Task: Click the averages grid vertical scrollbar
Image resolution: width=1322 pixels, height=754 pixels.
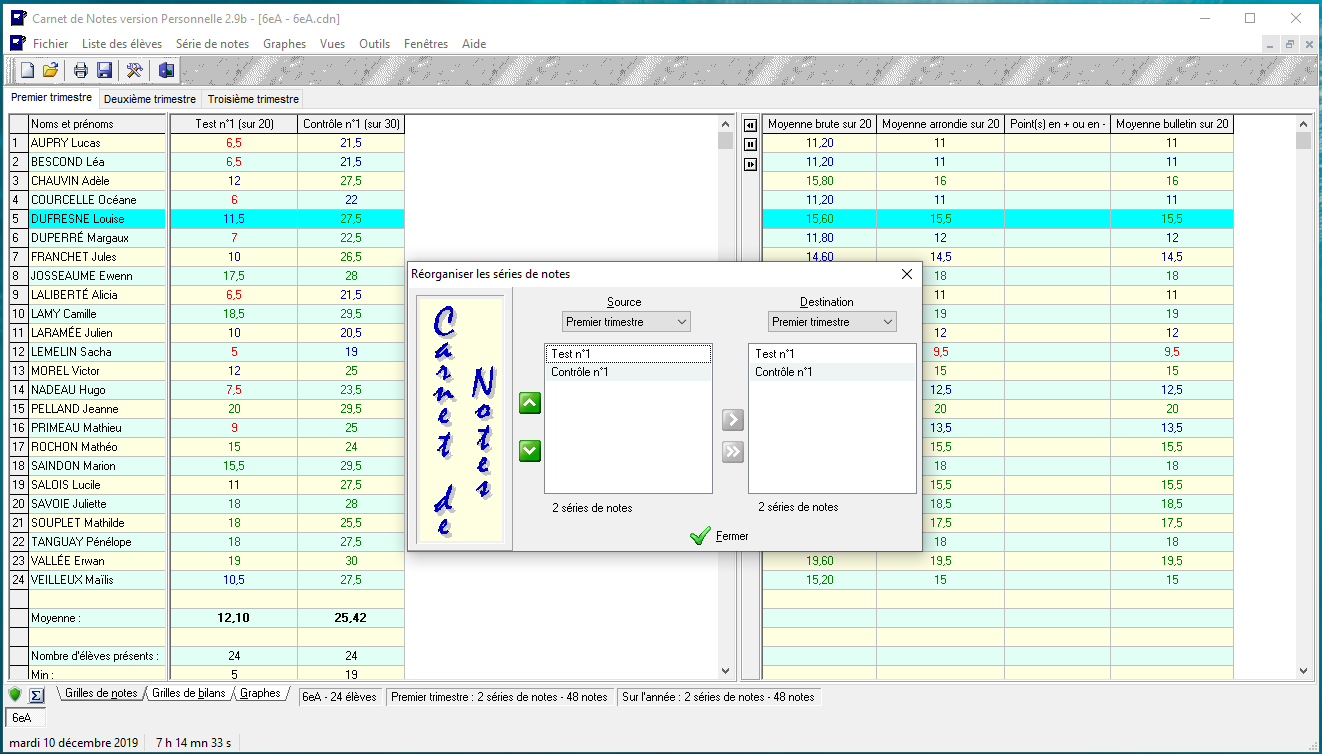Action: pos(1303,400)
